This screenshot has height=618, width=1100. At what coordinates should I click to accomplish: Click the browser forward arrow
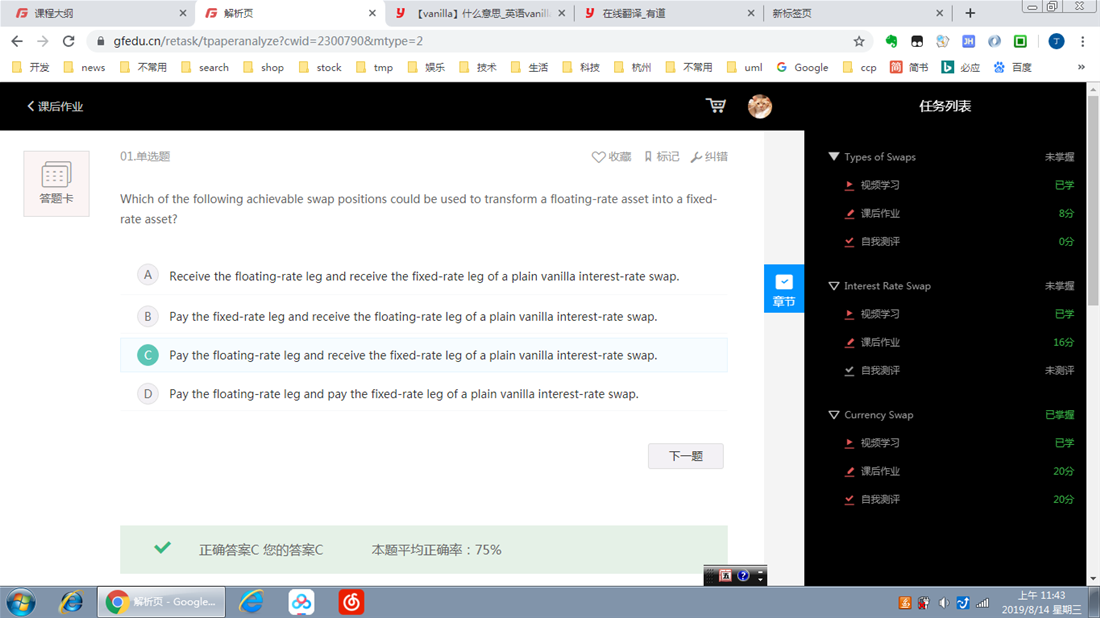coord(43,41)
